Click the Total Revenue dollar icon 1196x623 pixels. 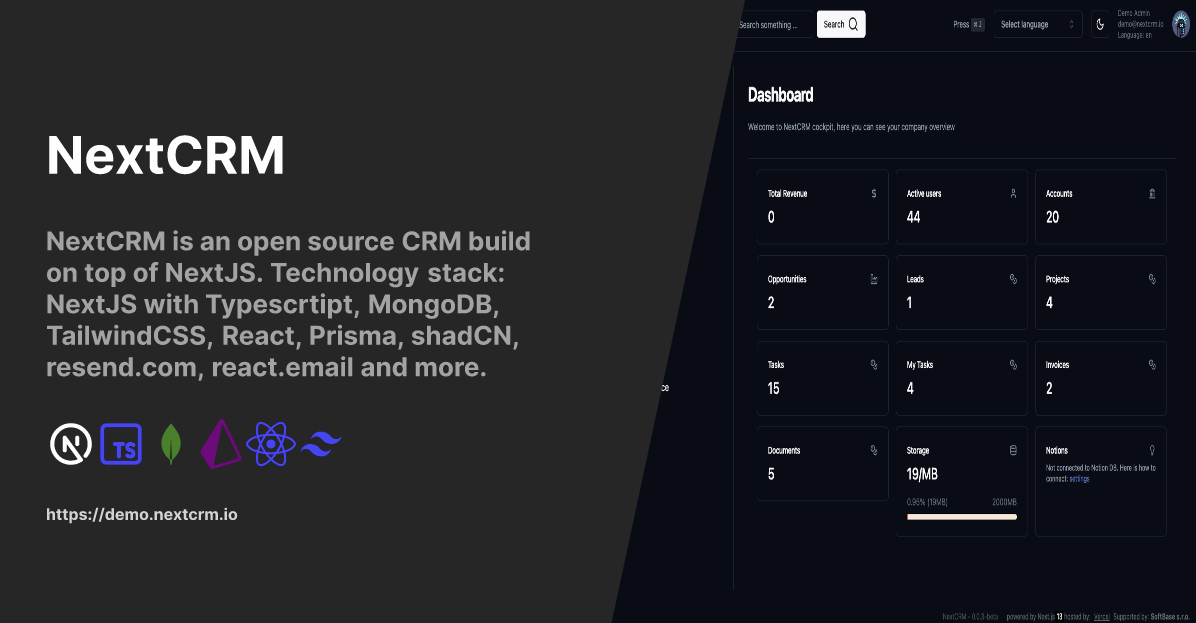coord(874,193)
